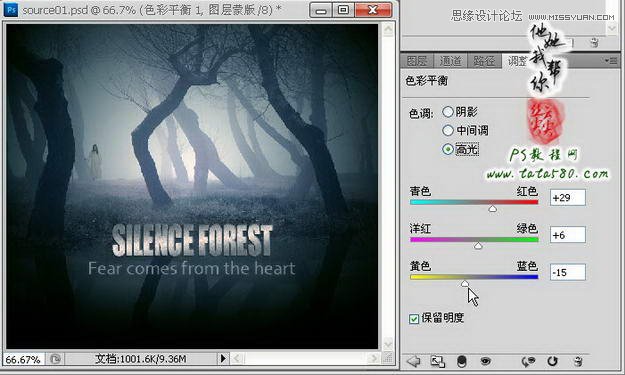Viewport: 625px width, 375px height.
Task: Switch to the 路径 (Paths) tab
Action: coord(484,61)
